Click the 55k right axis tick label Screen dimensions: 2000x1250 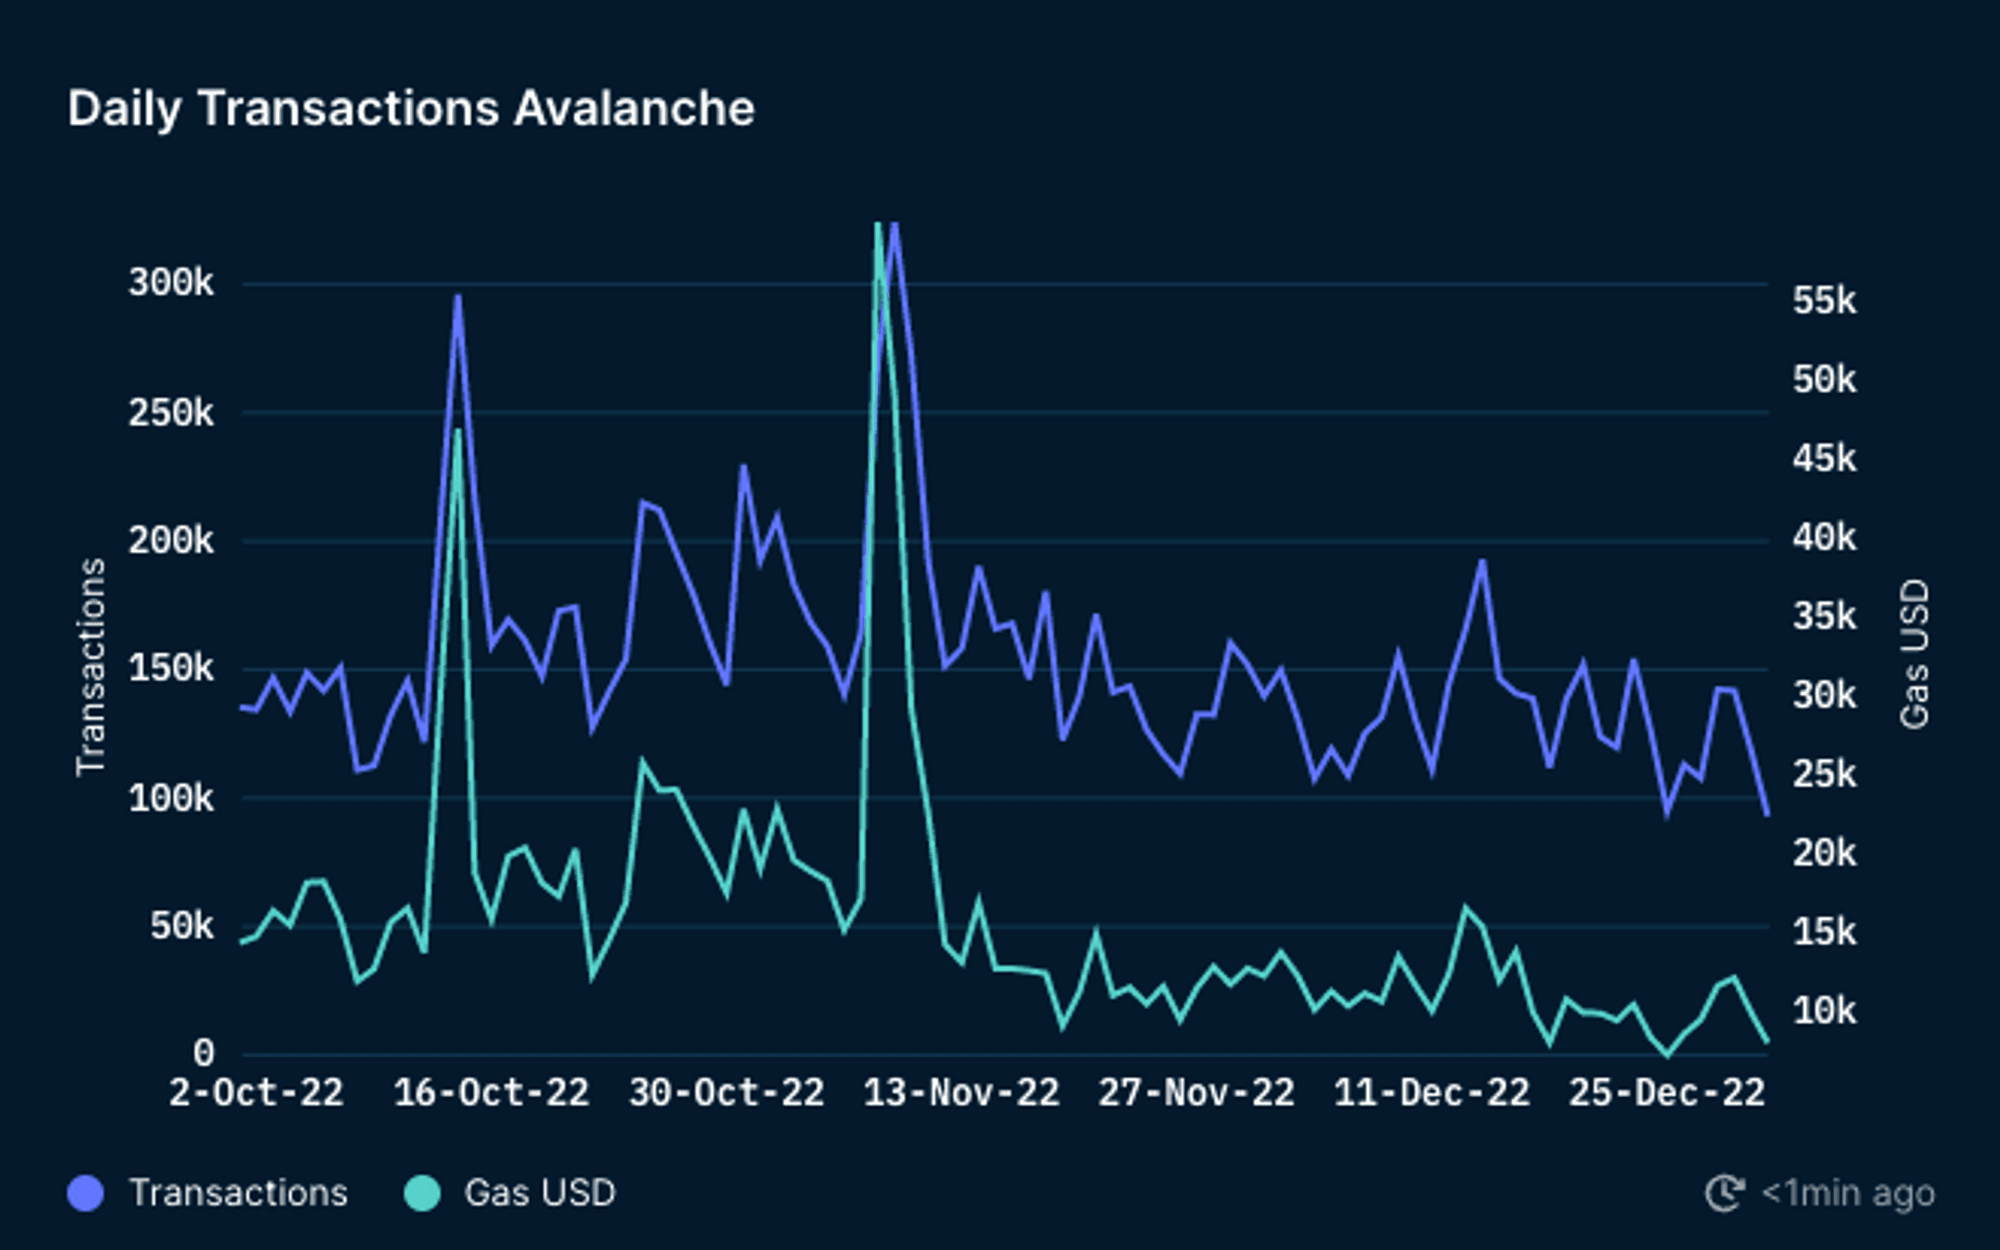click(1824, 300)
